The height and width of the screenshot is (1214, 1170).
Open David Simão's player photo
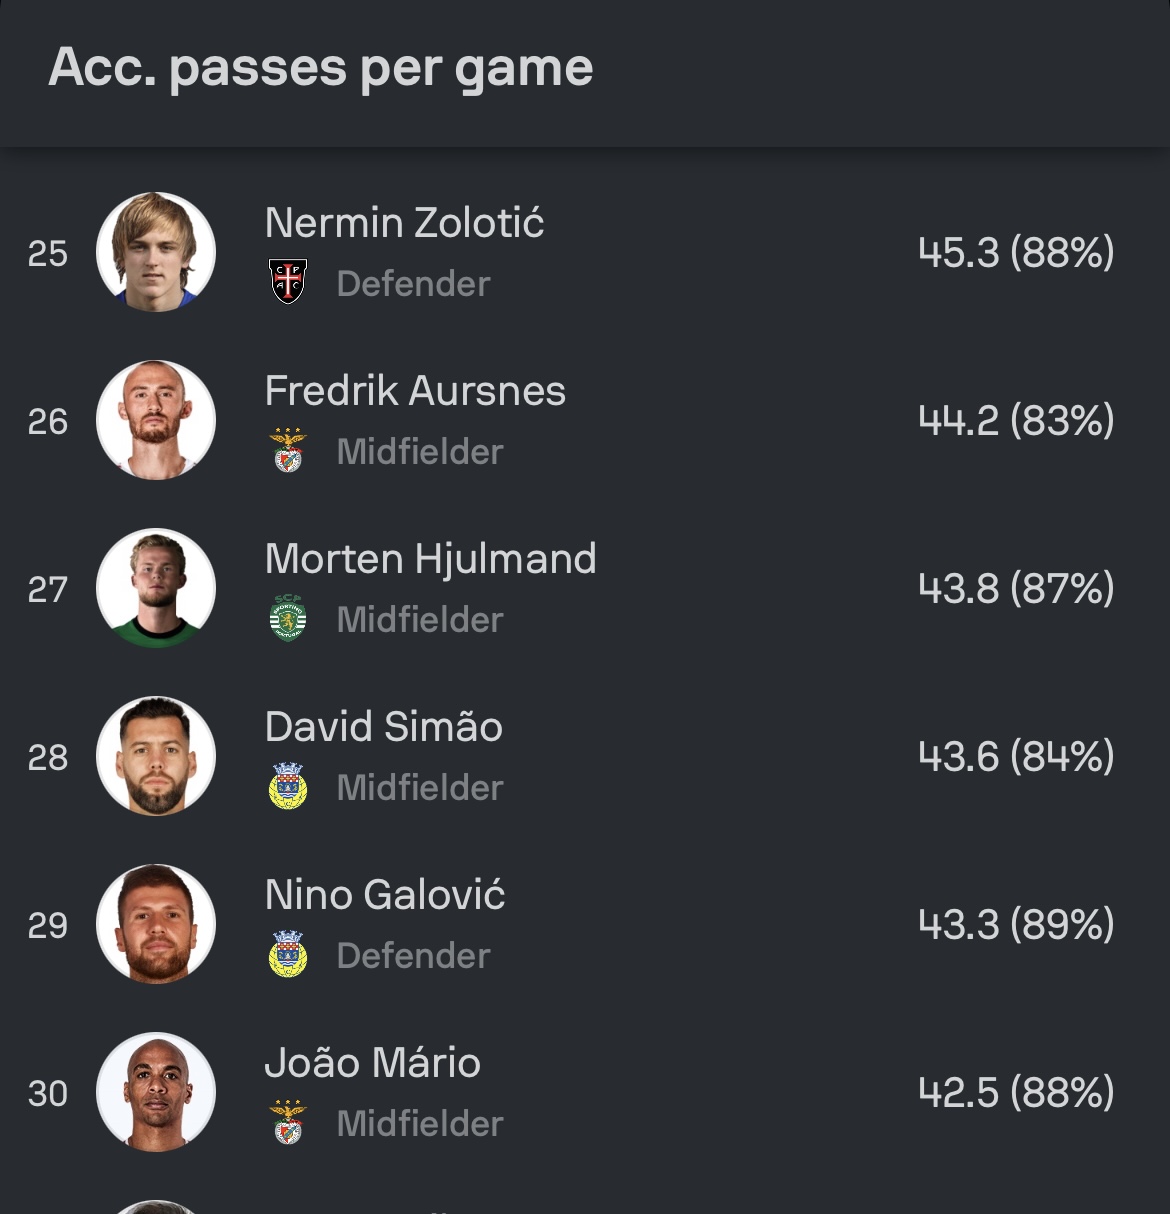coord(156,756)
